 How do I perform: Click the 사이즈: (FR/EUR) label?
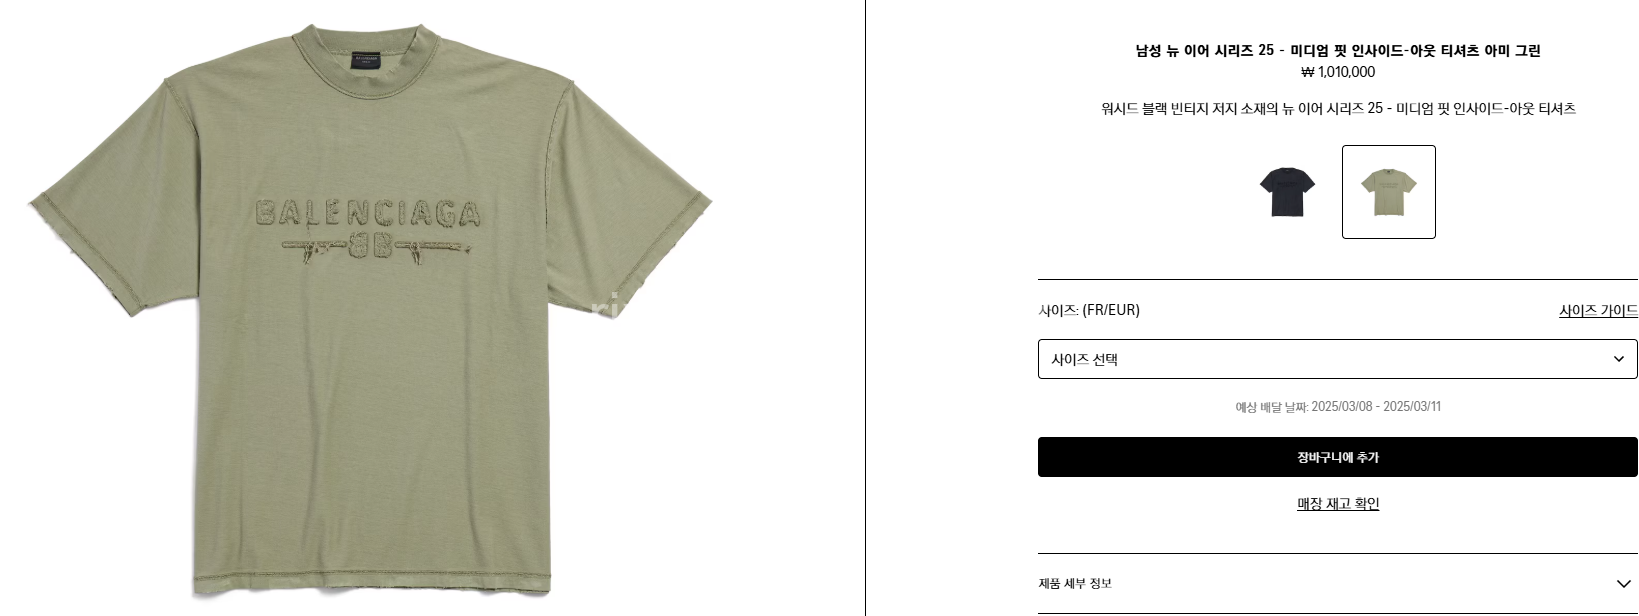pyautogui.click(x=1089, y=310)
